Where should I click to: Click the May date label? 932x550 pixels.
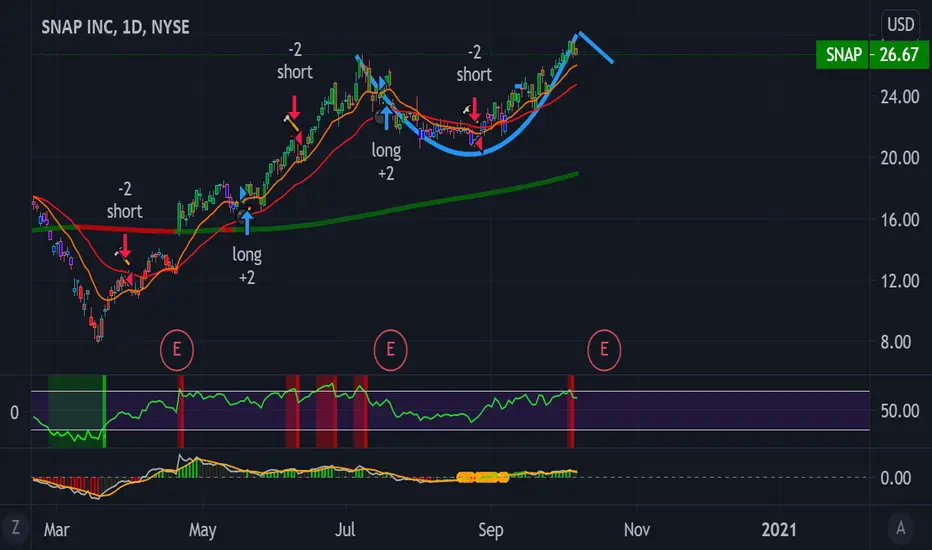(x=202, y=530)
